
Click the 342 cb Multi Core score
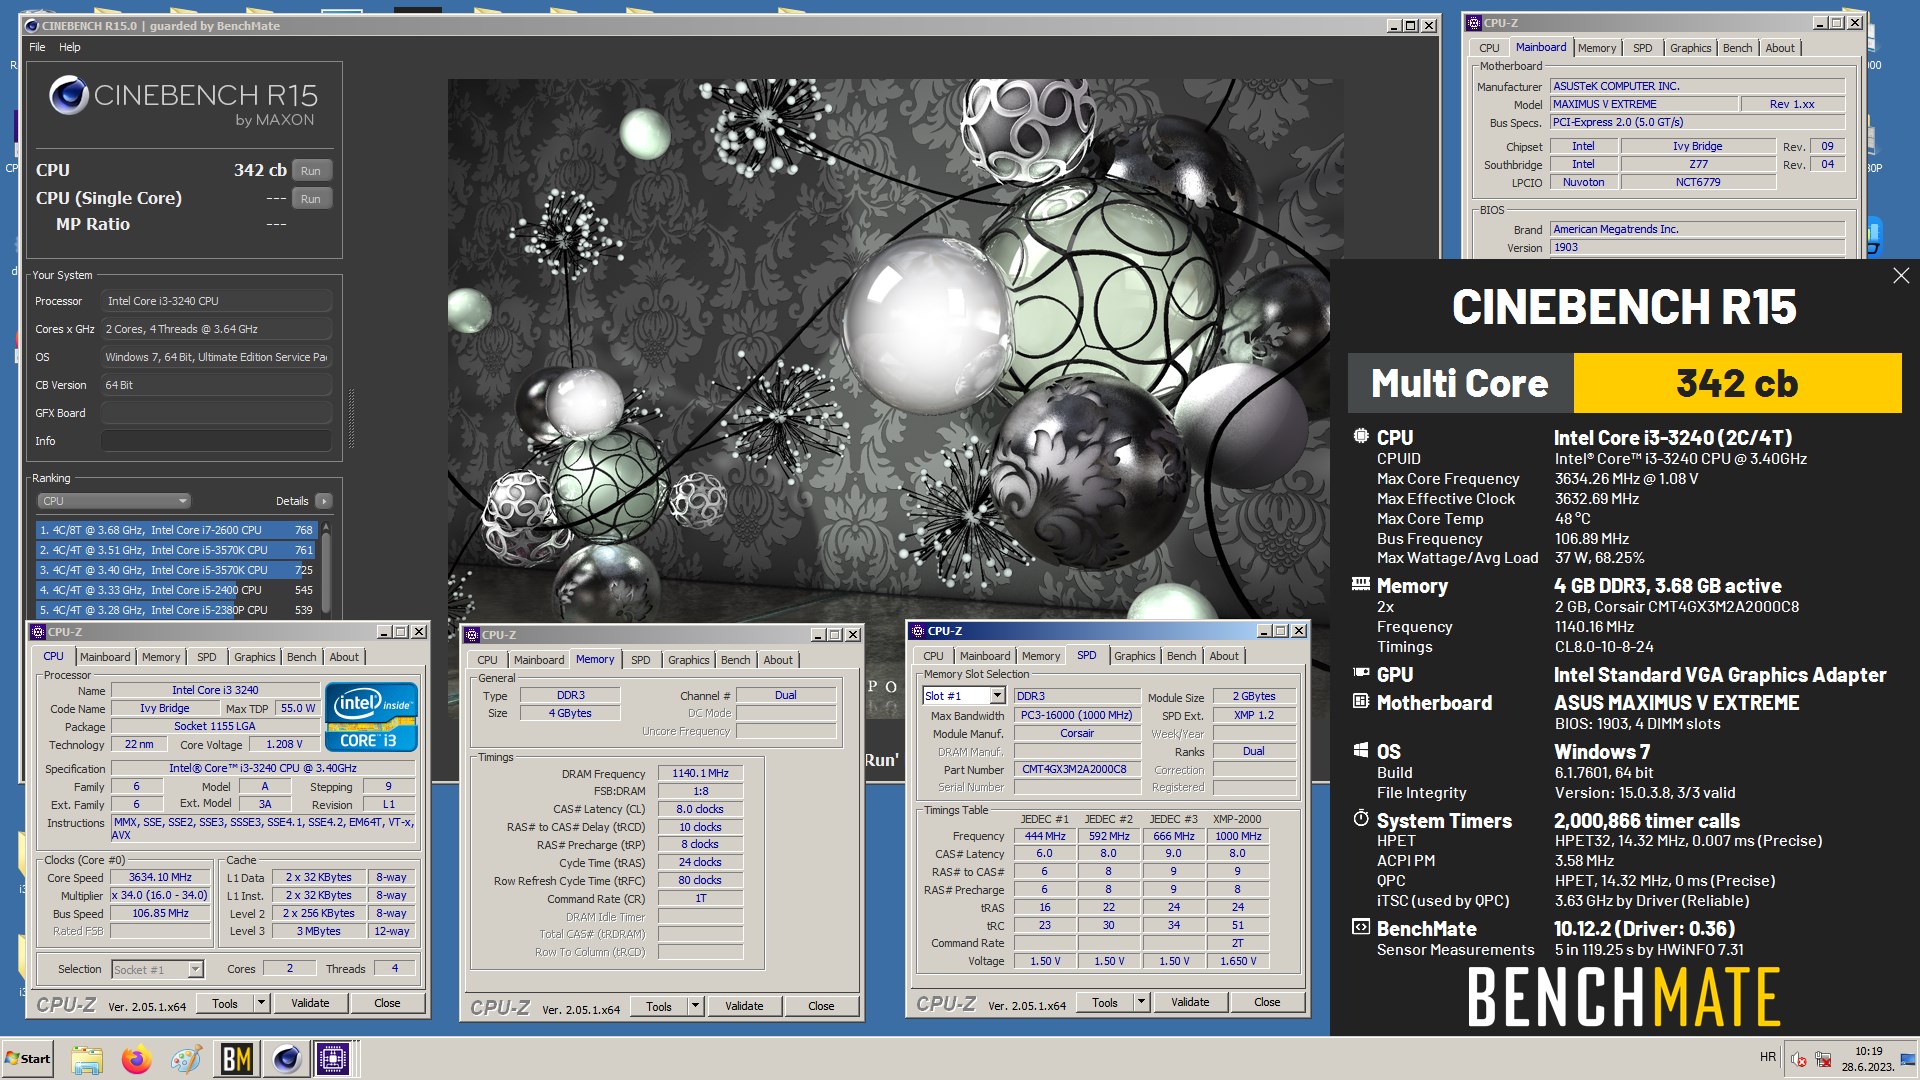pos(1737,383)
